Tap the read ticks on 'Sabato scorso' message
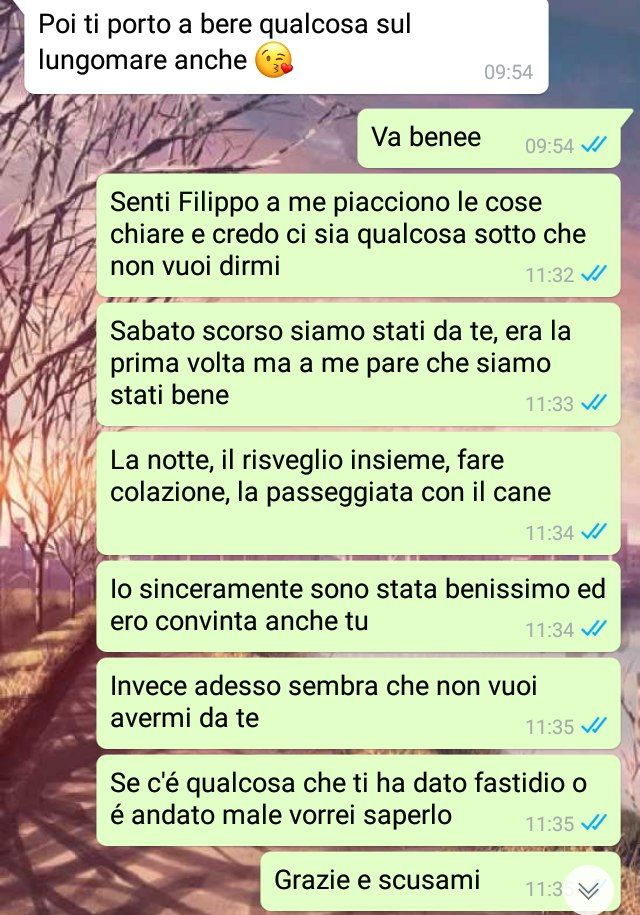The height and width of the screenshot is (915, 640). point(594,403)
